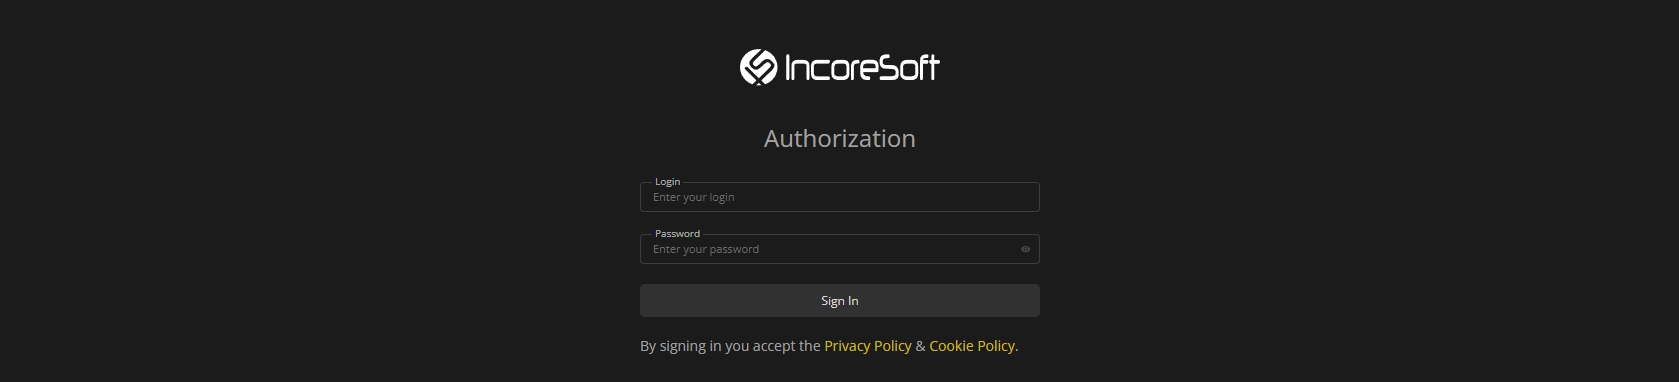
Task: Reveal hidden password characters via eye icon
Action: (1025, 249)
